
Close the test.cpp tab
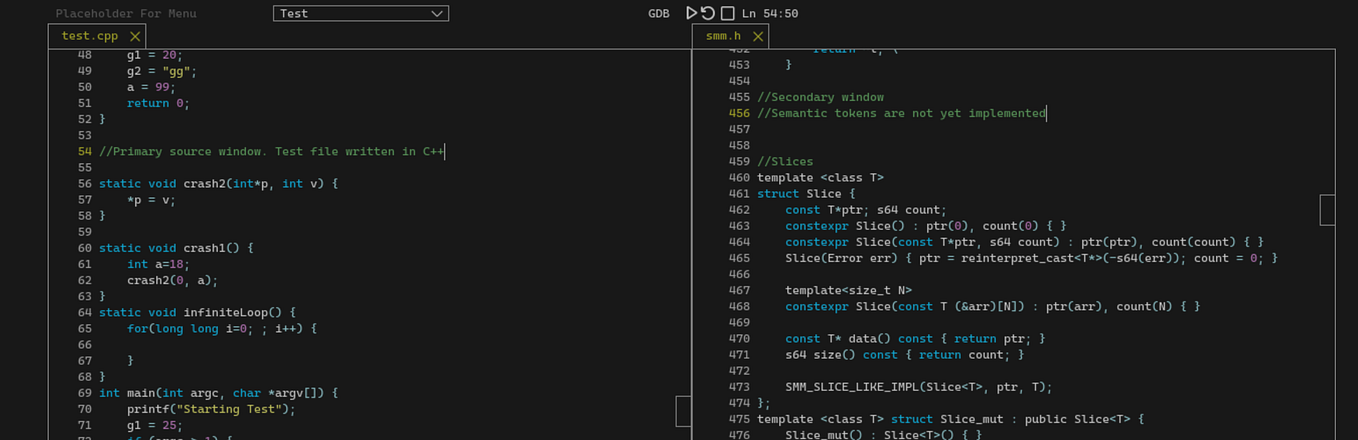coord(135,36)
